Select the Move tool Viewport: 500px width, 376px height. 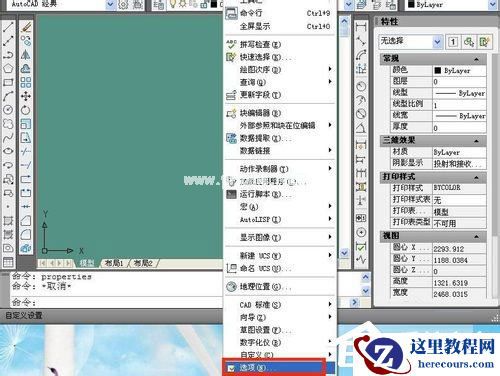pyautogui.click(x=26, y=96)
